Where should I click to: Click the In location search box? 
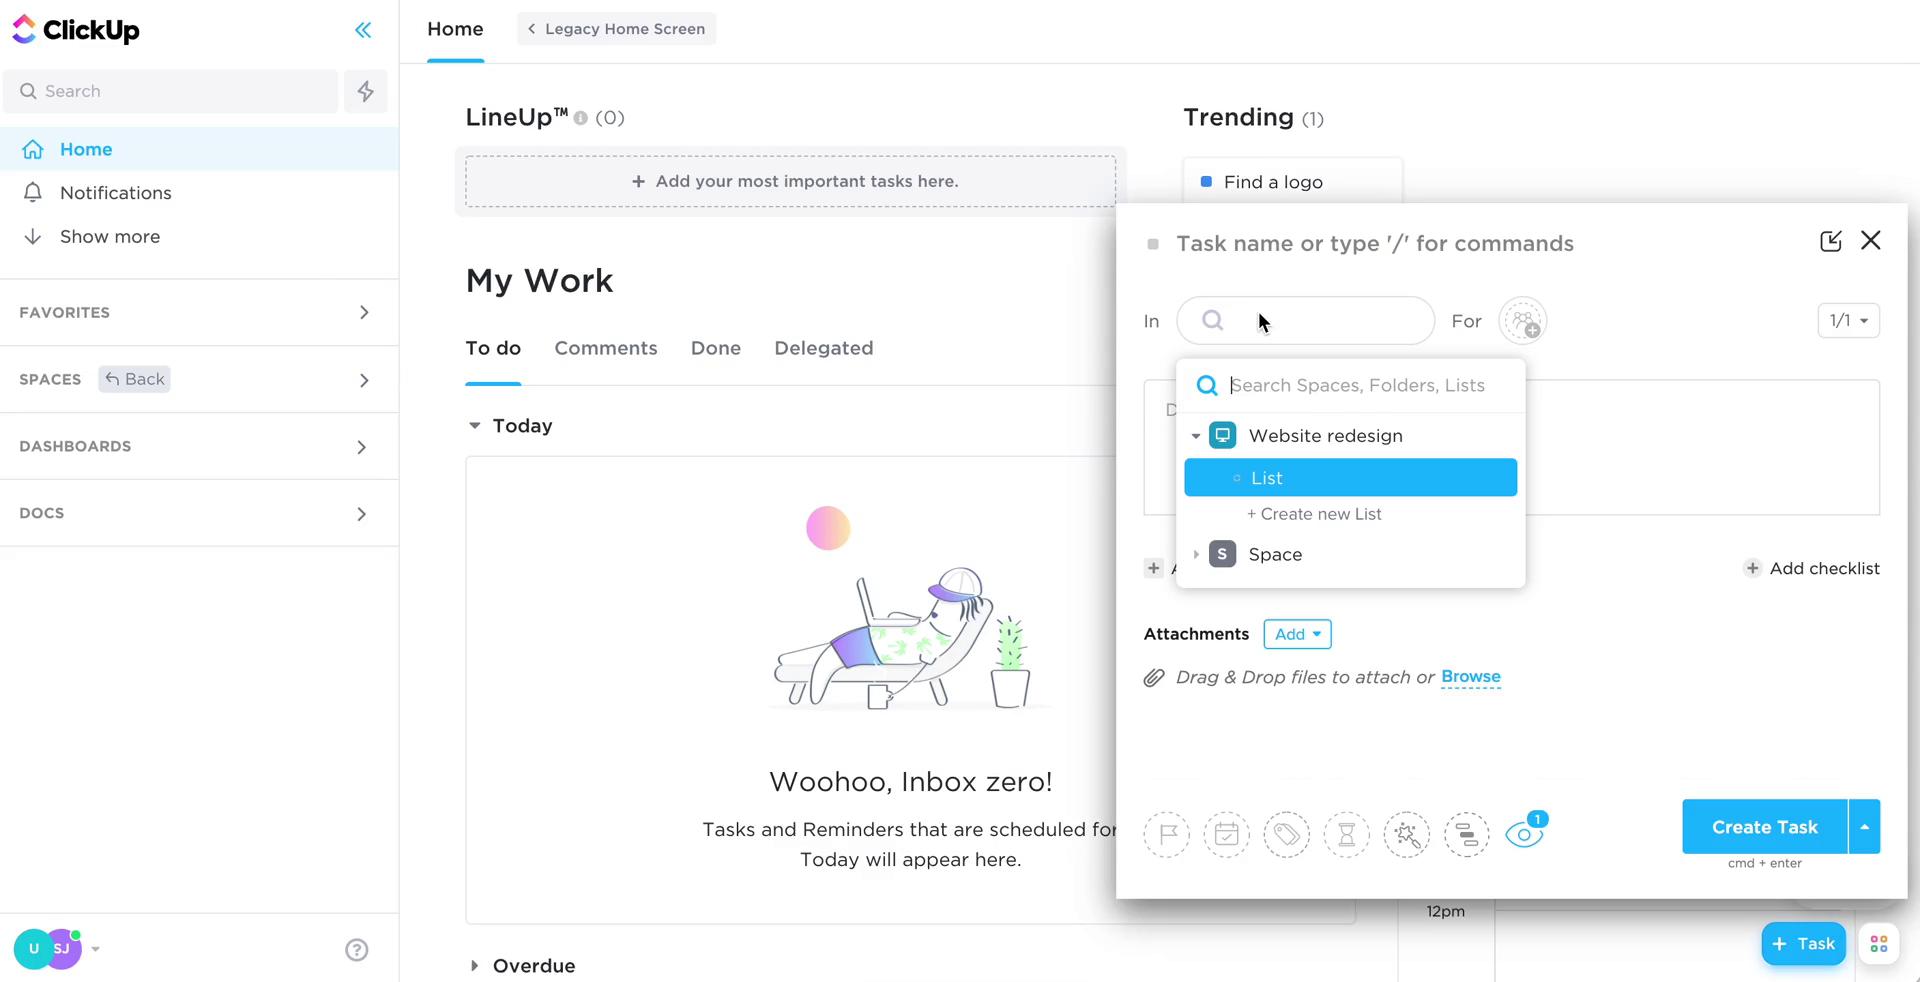click(1306, 321)
